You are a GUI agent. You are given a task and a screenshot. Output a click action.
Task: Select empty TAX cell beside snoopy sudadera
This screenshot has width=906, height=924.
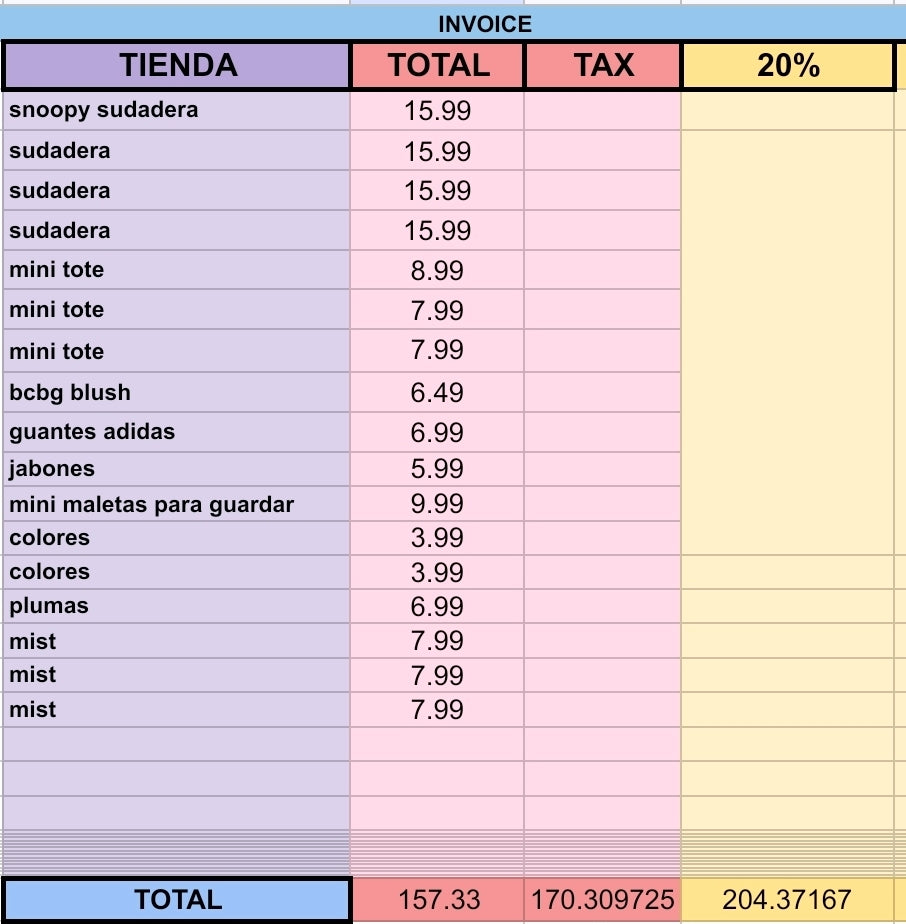click(602, 110)
